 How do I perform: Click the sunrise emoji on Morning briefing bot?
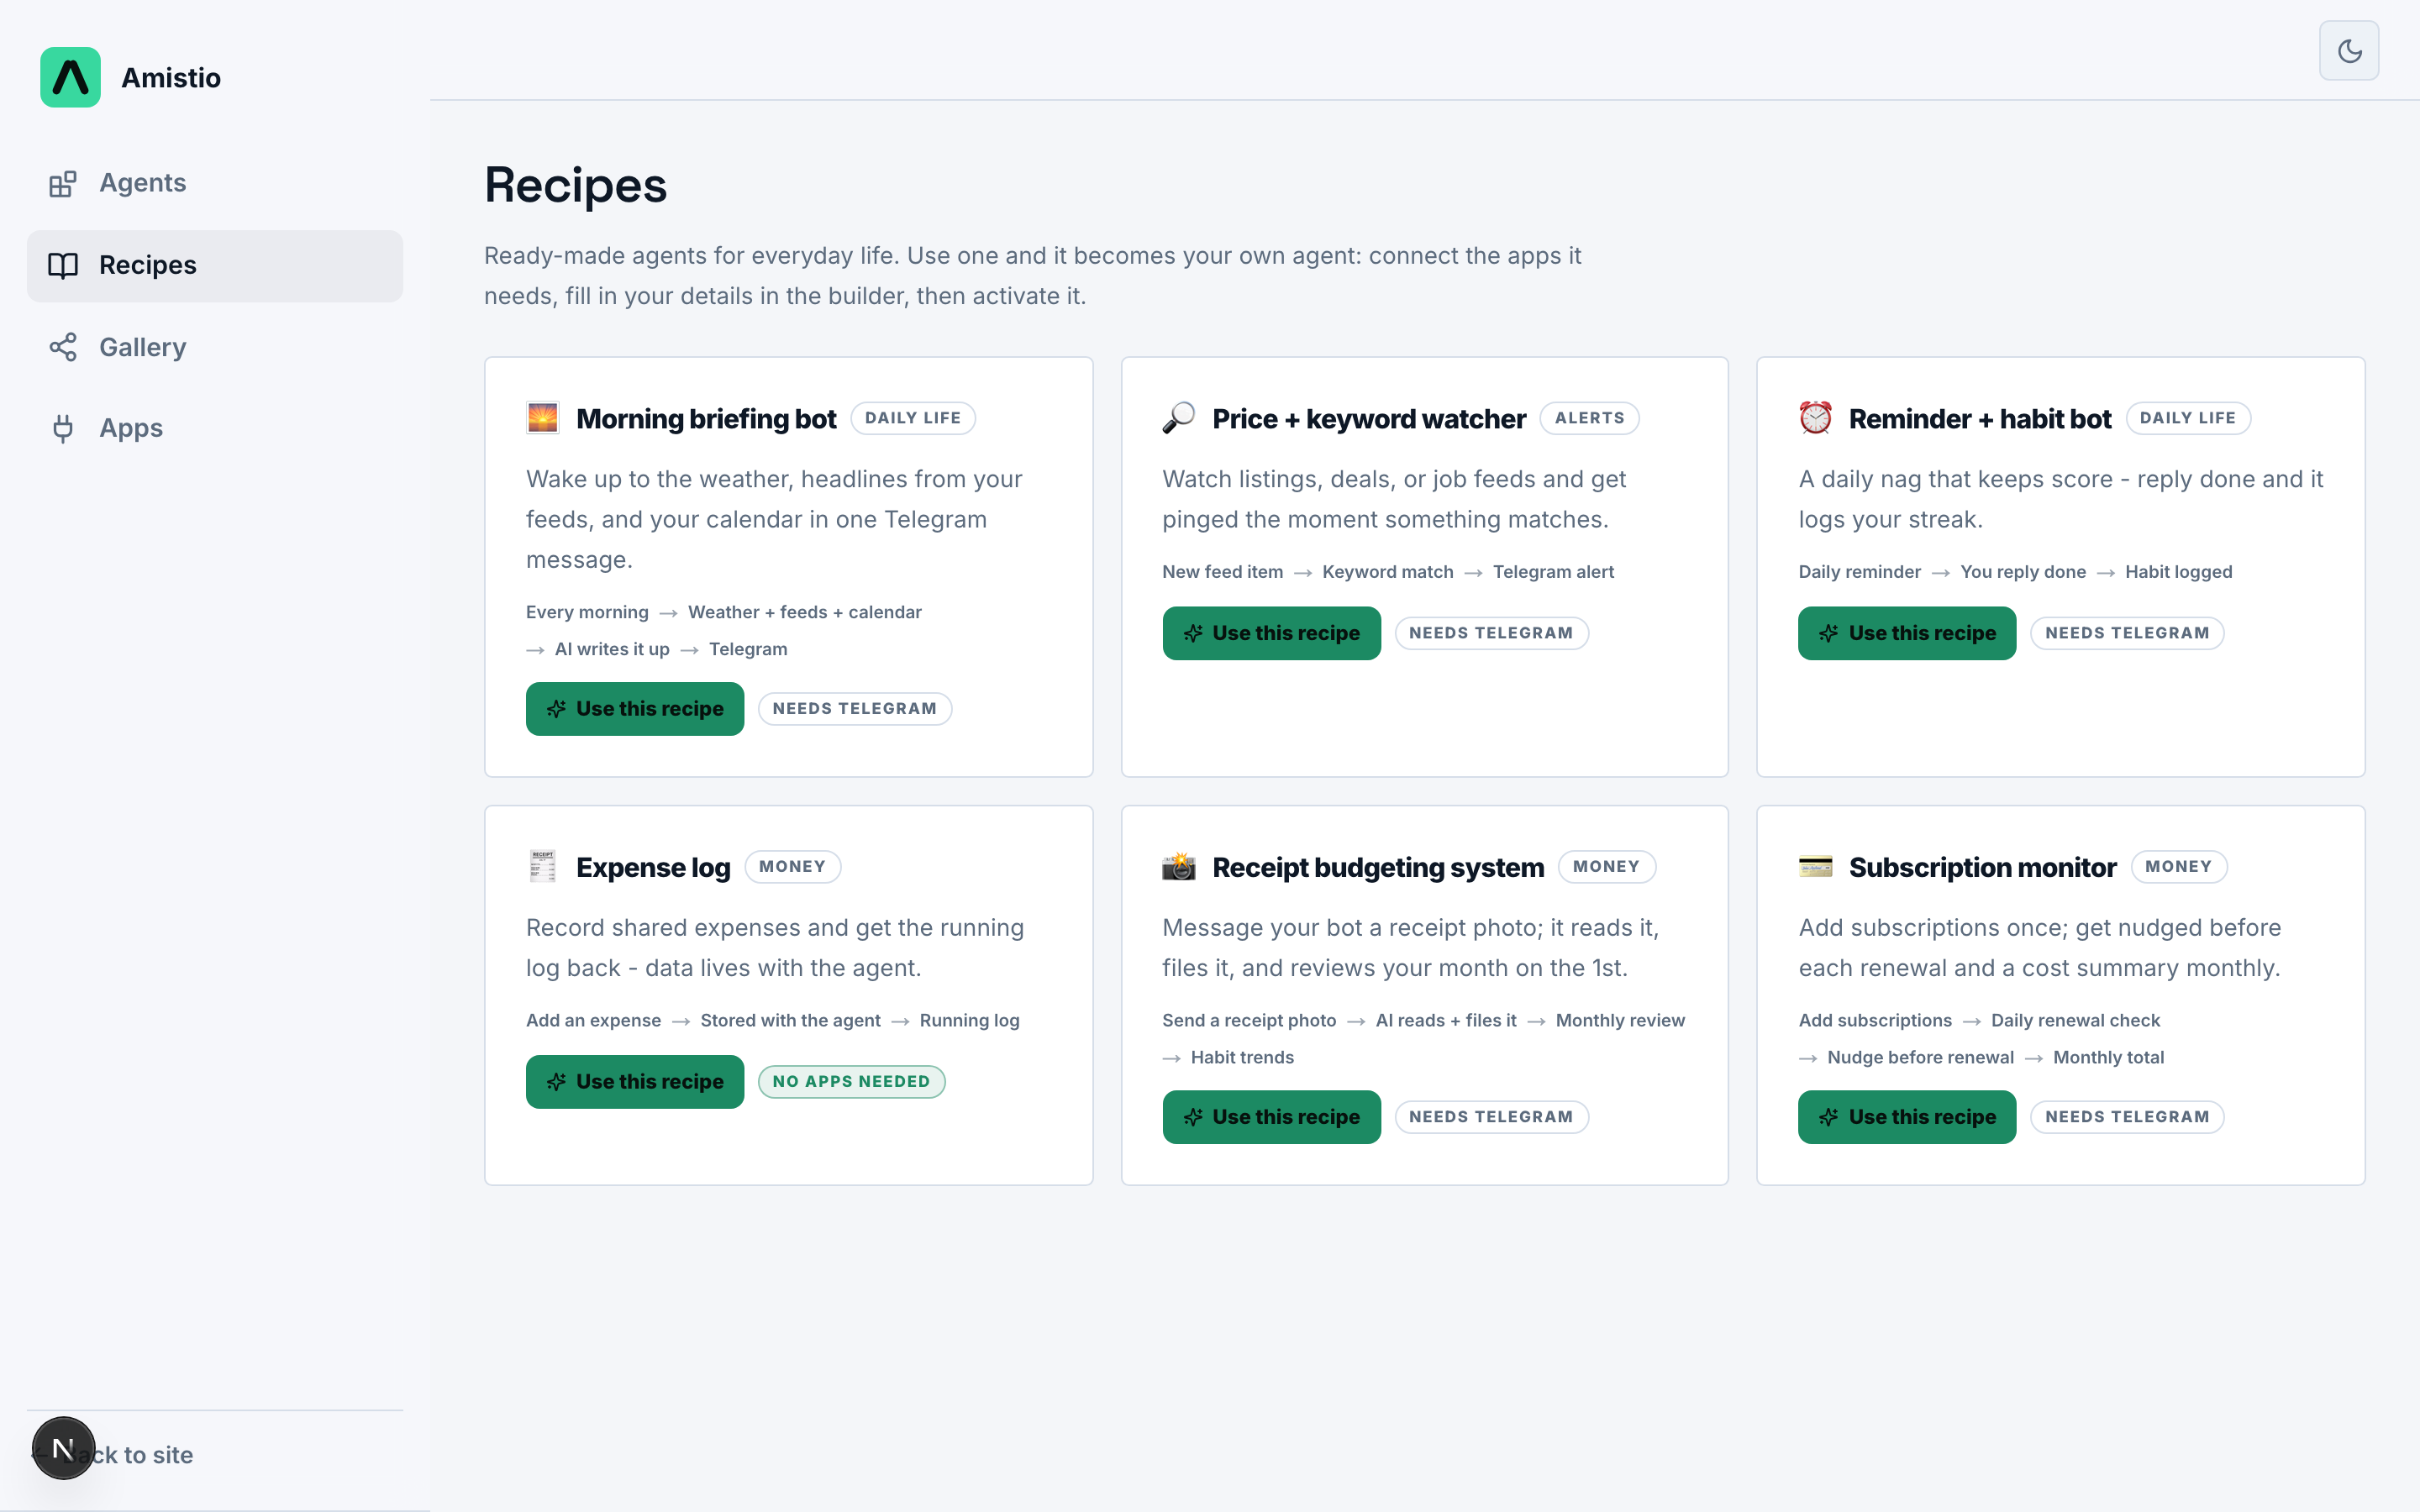pyautogui.click(x=543, y=418)
